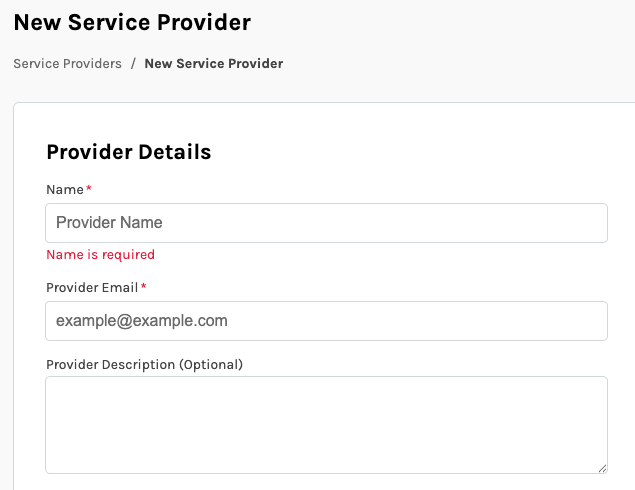This screenshot has width=635, height=490.
Task: Click the New Service Provider breadcrumb item
Action: (x=213, y=63)
